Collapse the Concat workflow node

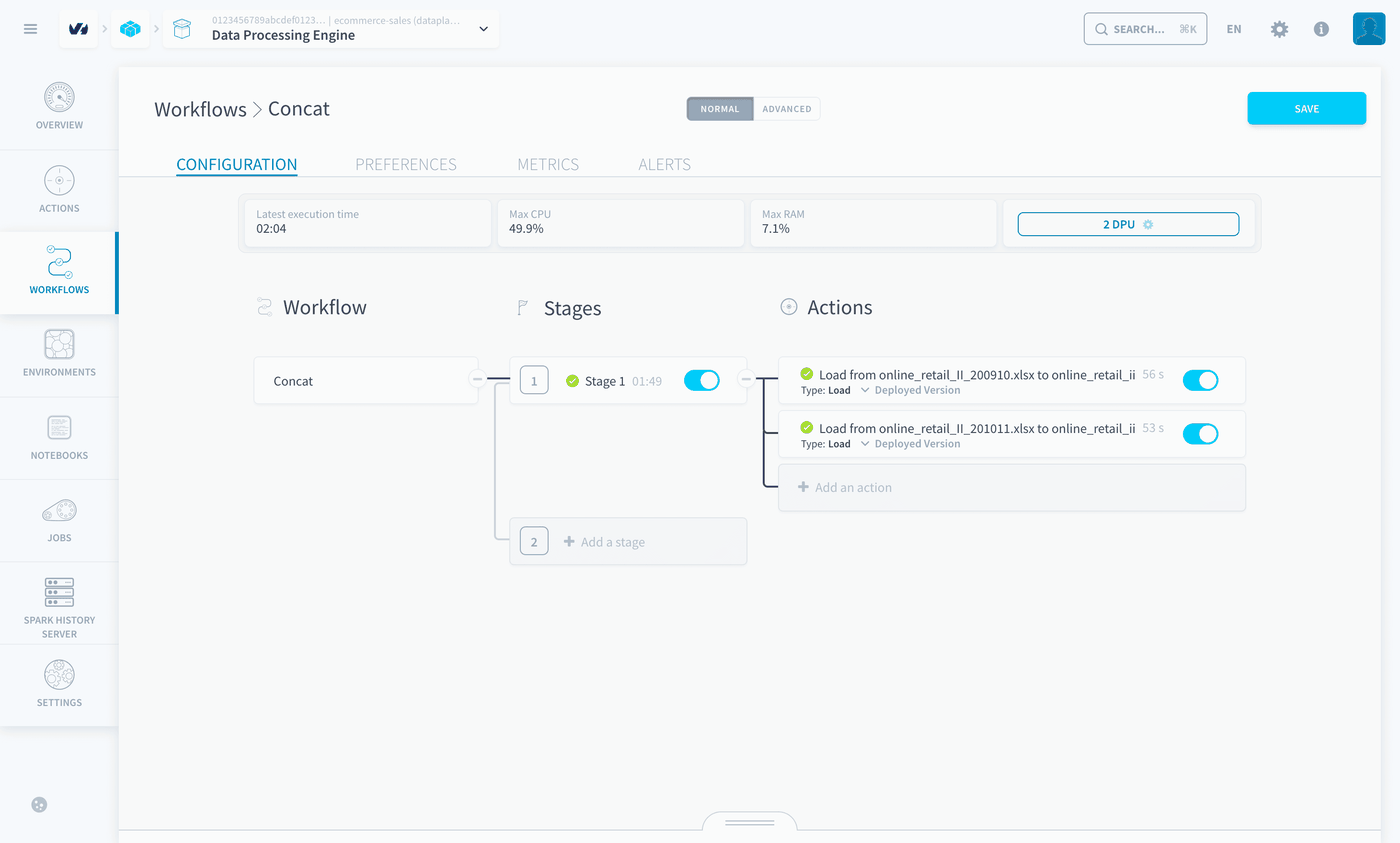coord(477,379)
